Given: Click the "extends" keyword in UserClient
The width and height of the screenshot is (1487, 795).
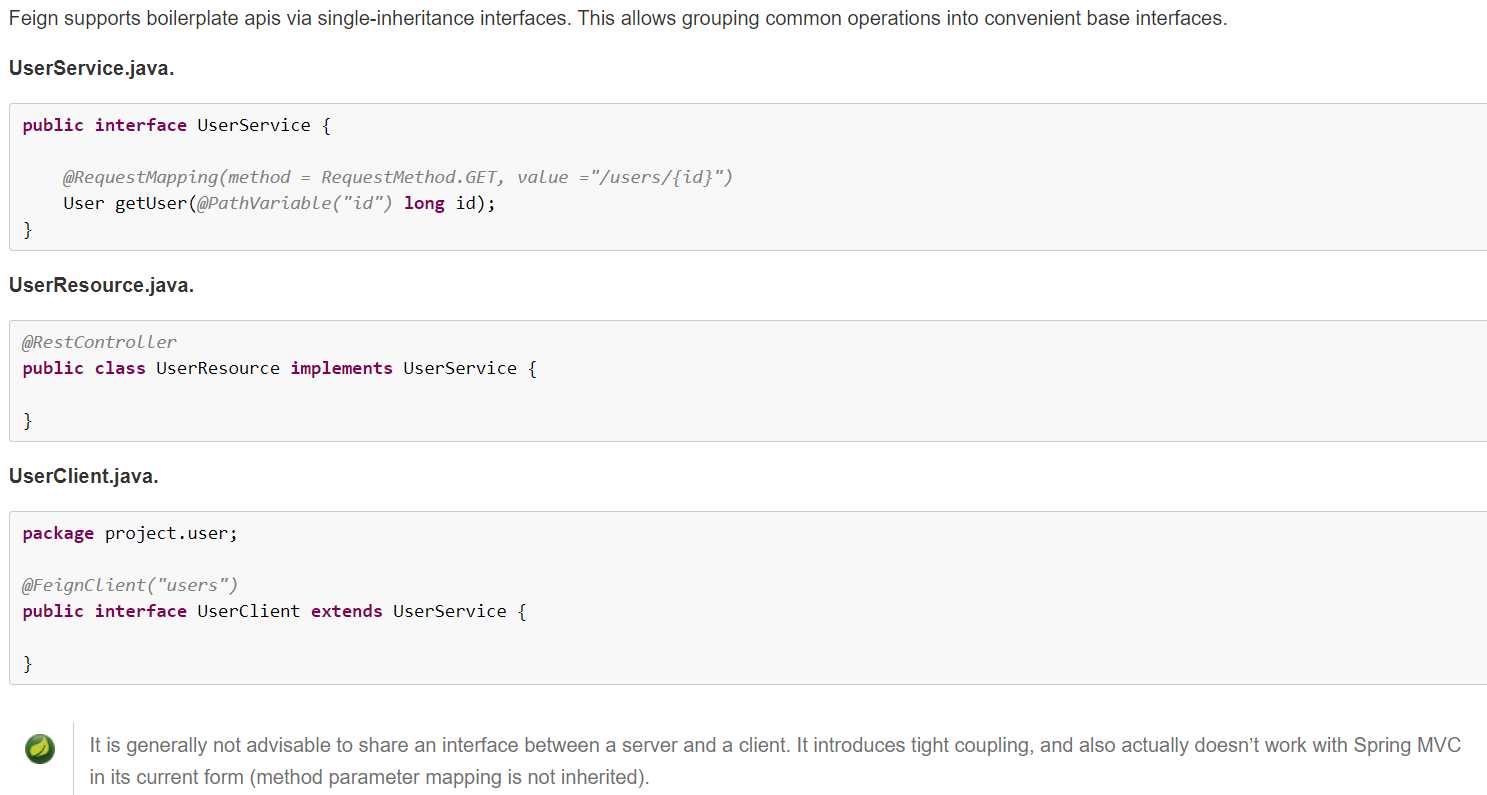Looking at the screenshot, I should click(x=346, y=611).
